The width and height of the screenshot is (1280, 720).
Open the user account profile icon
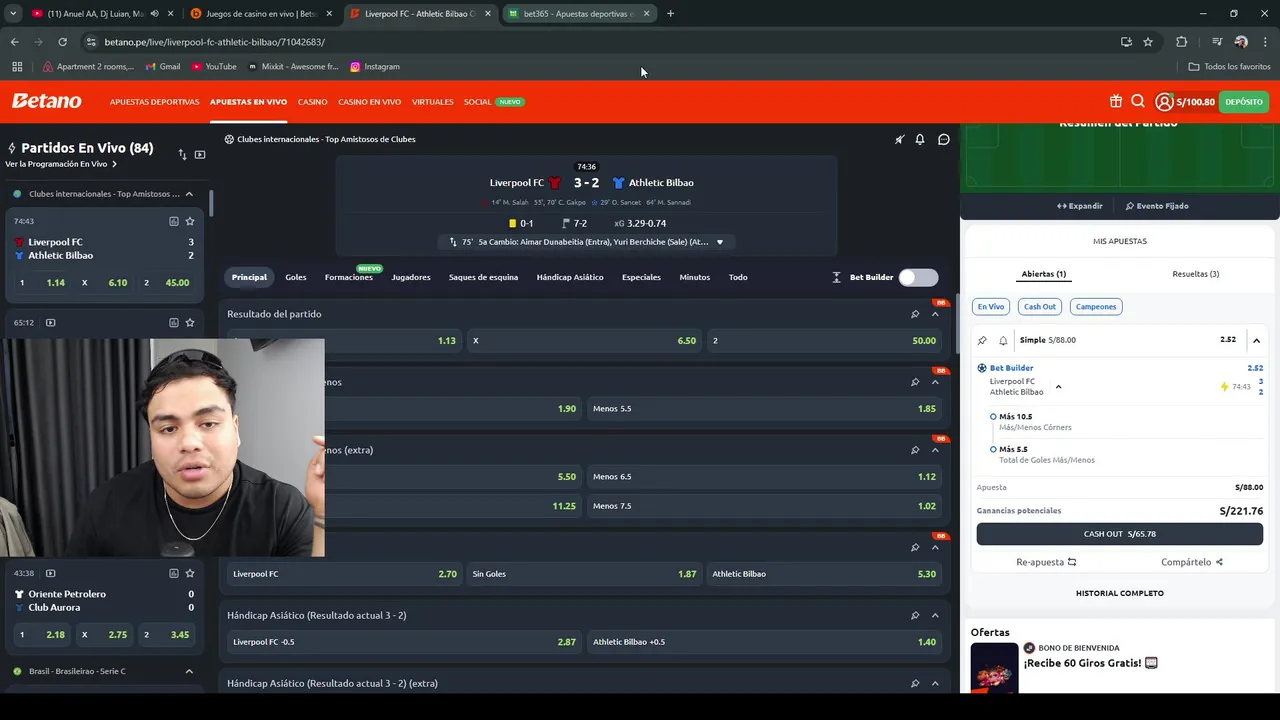(1164, 101)
